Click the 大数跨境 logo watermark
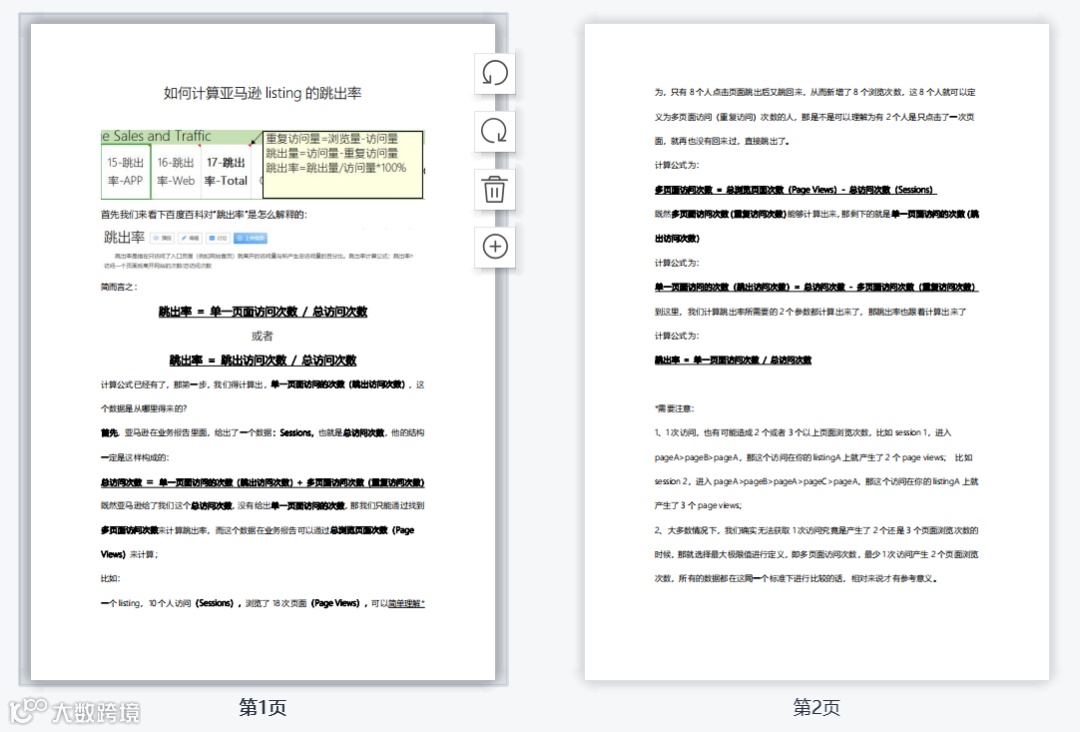Viewport: 1080px width, 732px height. click(x=73, y=712)
